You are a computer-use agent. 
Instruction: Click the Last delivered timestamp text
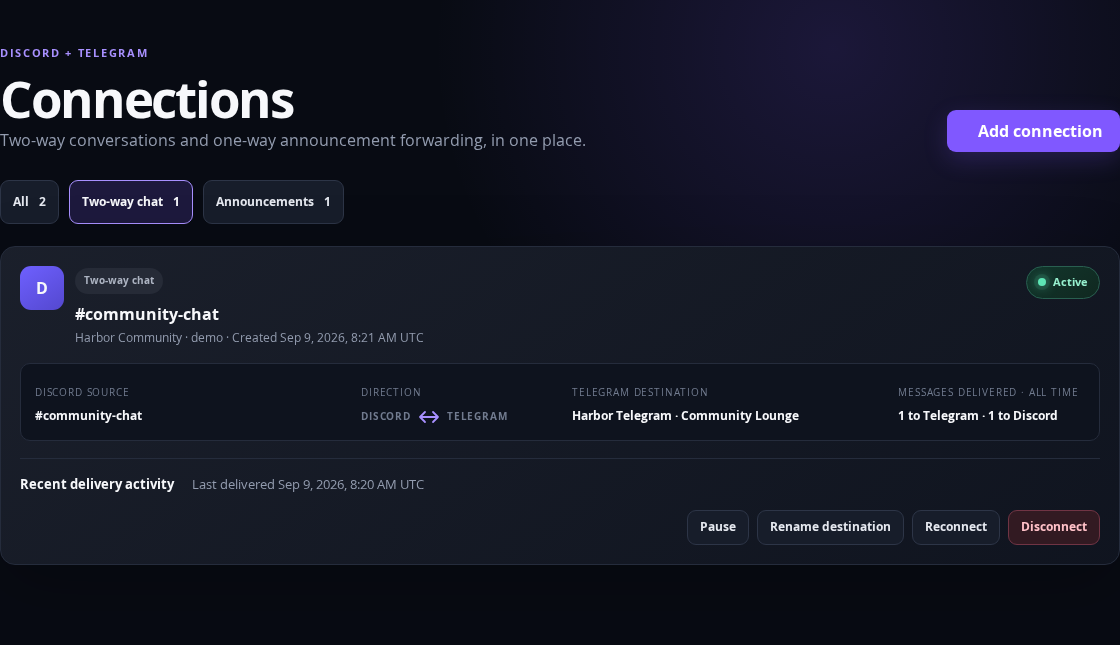(308, 484)
